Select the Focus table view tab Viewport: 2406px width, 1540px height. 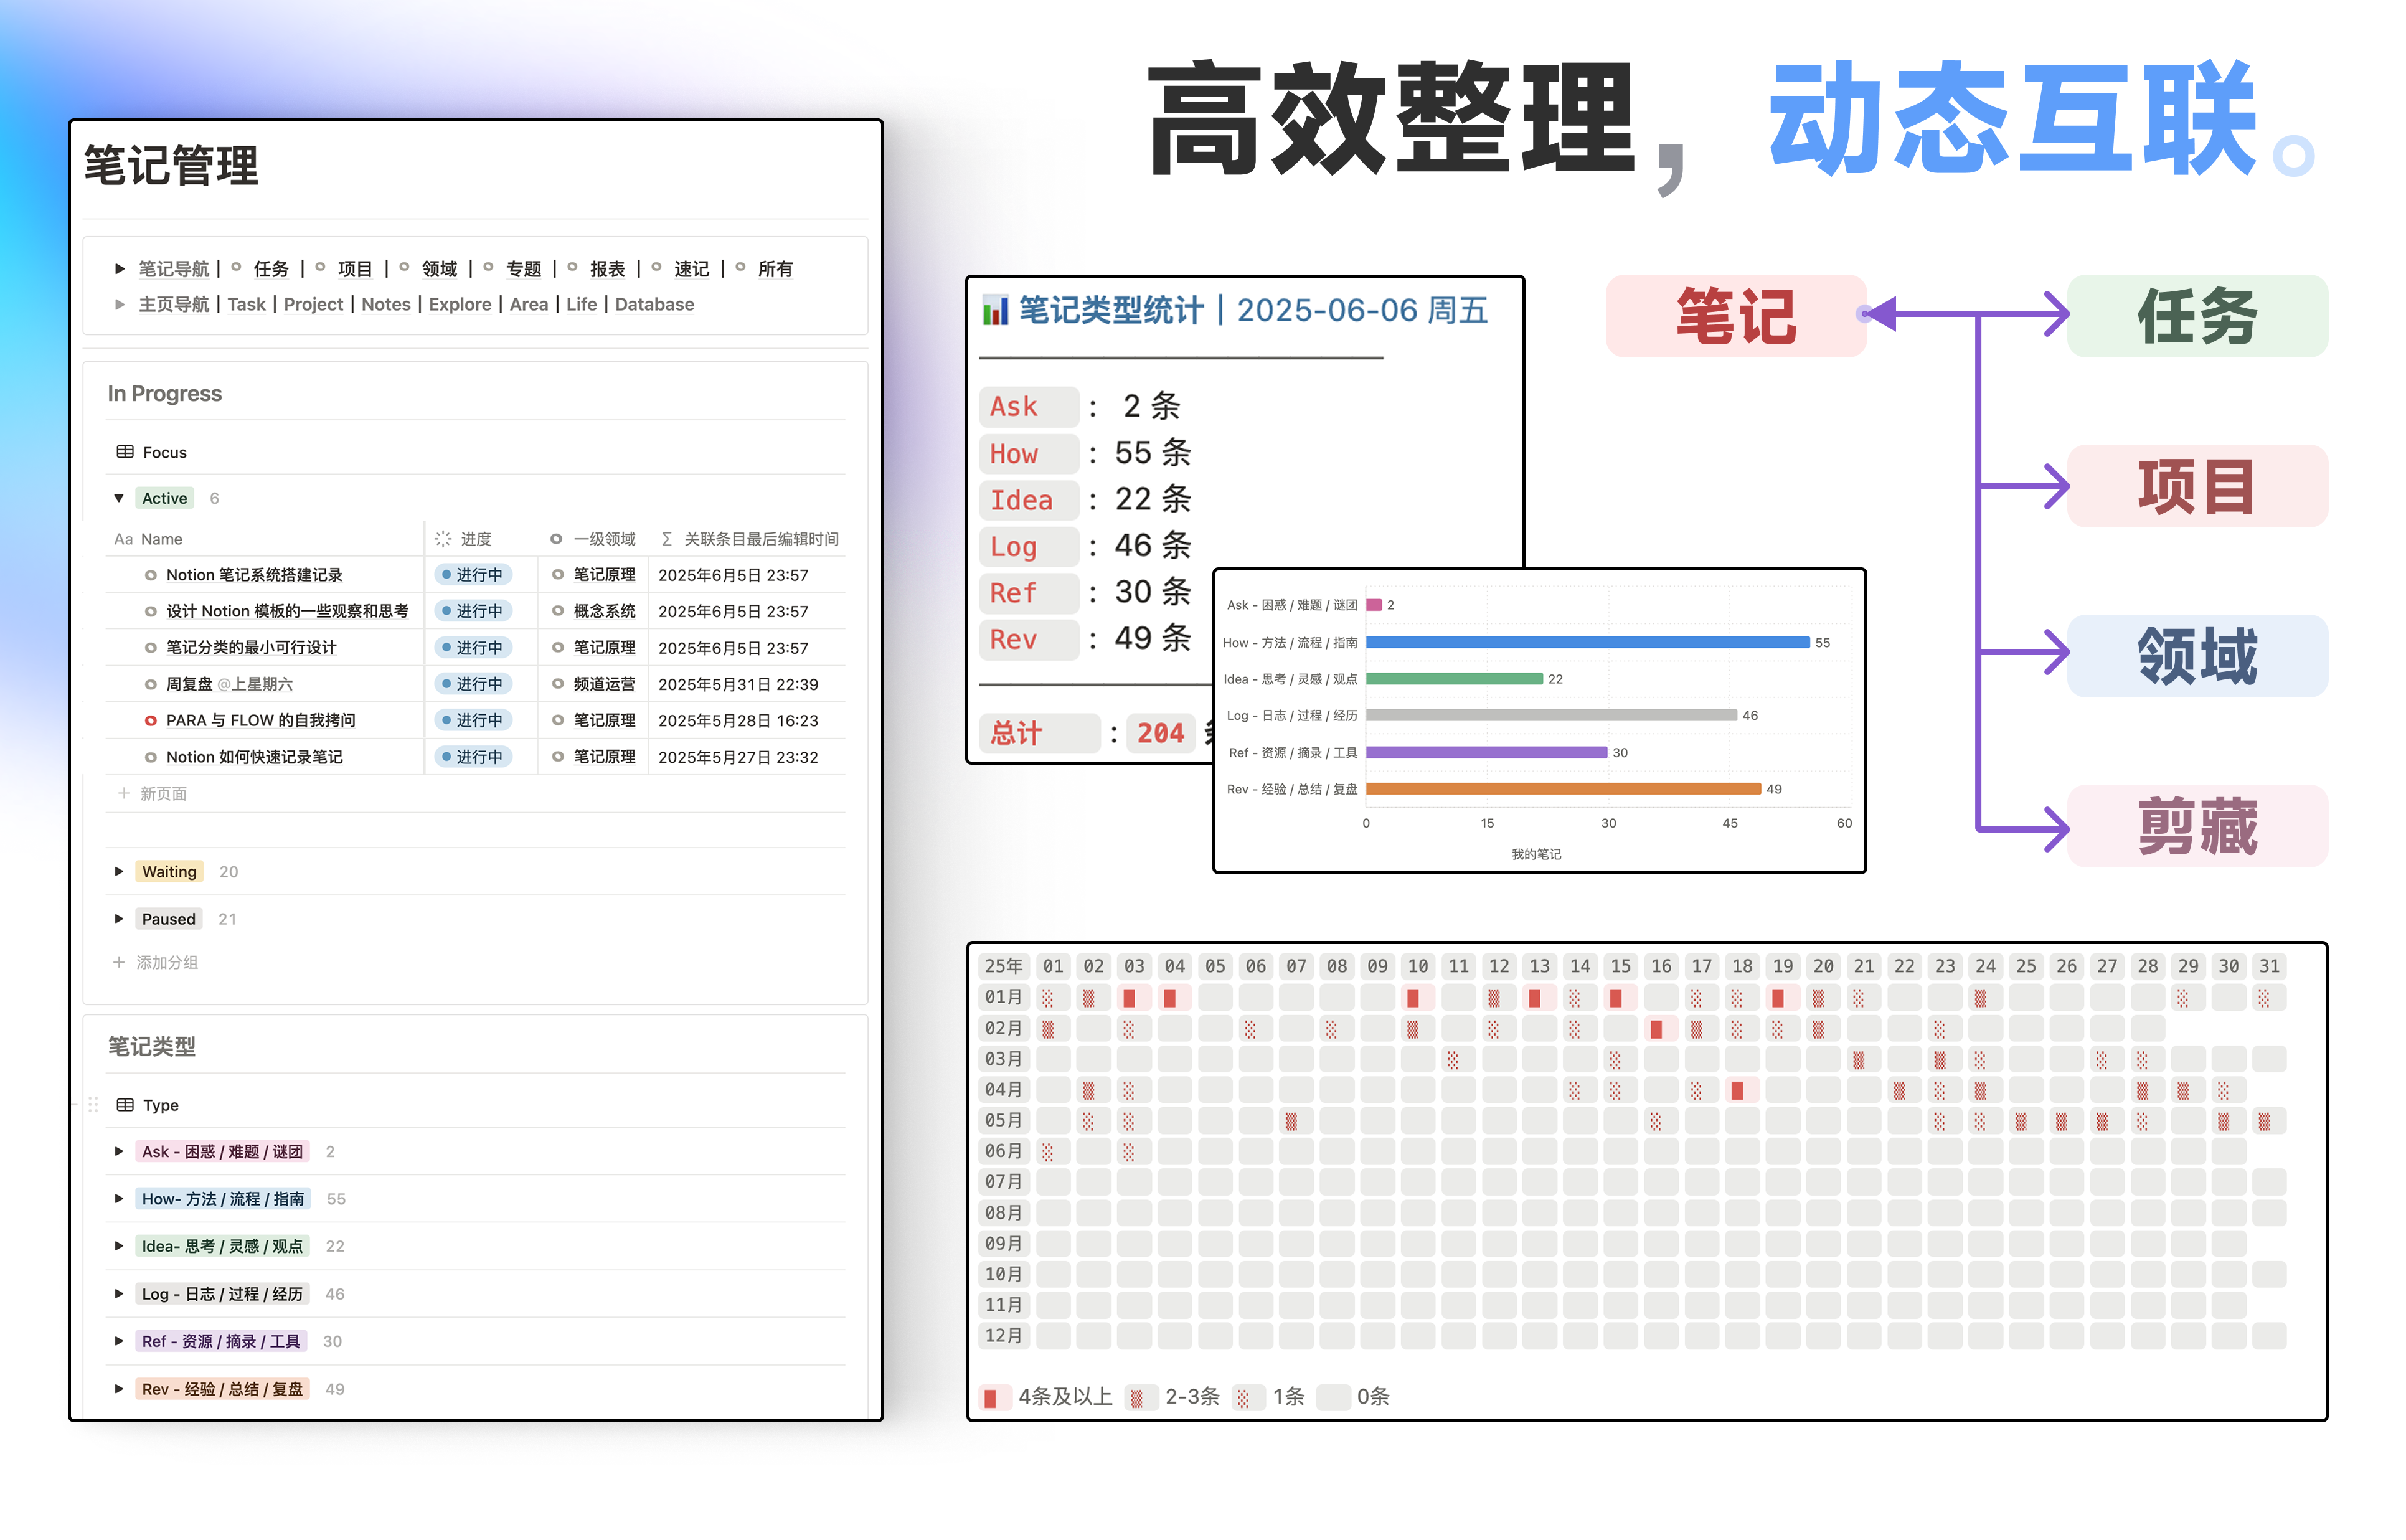152,452
